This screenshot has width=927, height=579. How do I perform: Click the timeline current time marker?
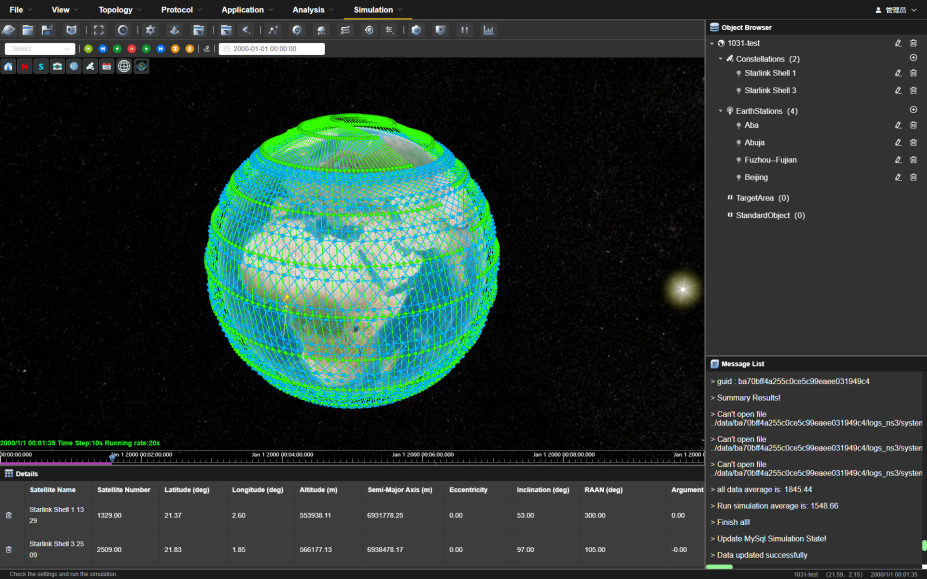[x=112, y=458]
